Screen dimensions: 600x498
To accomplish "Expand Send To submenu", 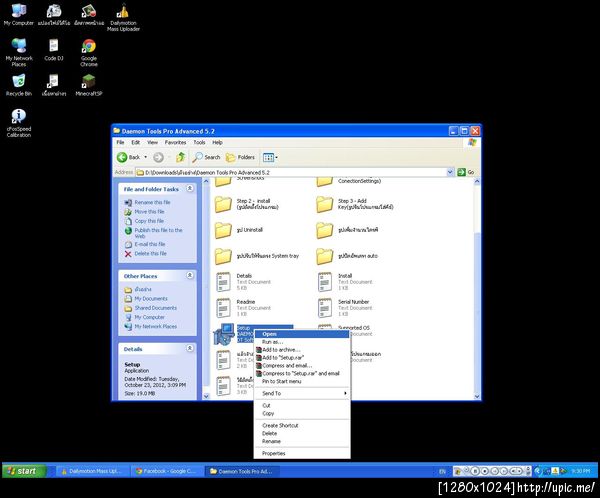I will pos(302,394).
